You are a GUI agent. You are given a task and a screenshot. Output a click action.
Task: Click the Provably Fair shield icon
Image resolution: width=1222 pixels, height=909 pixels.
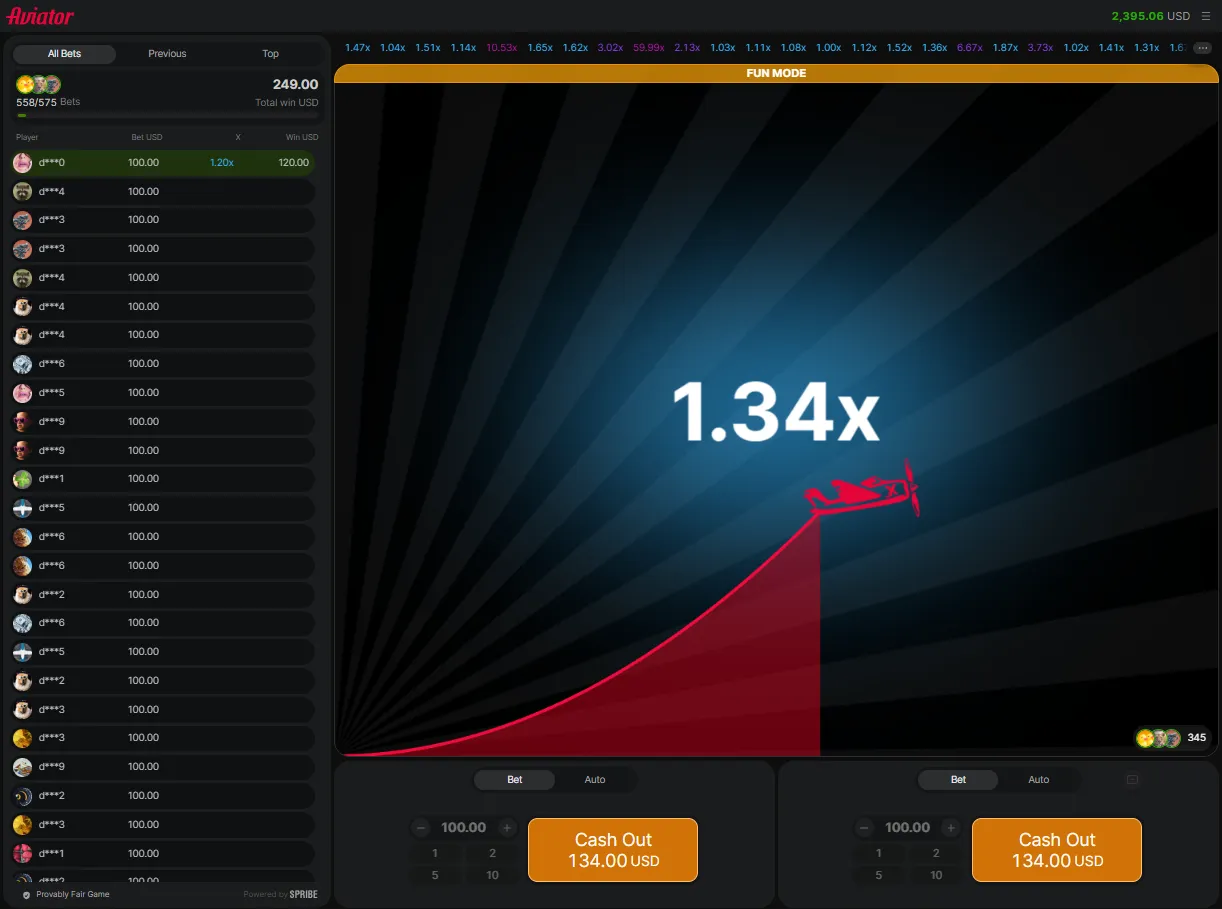point(27,894)
